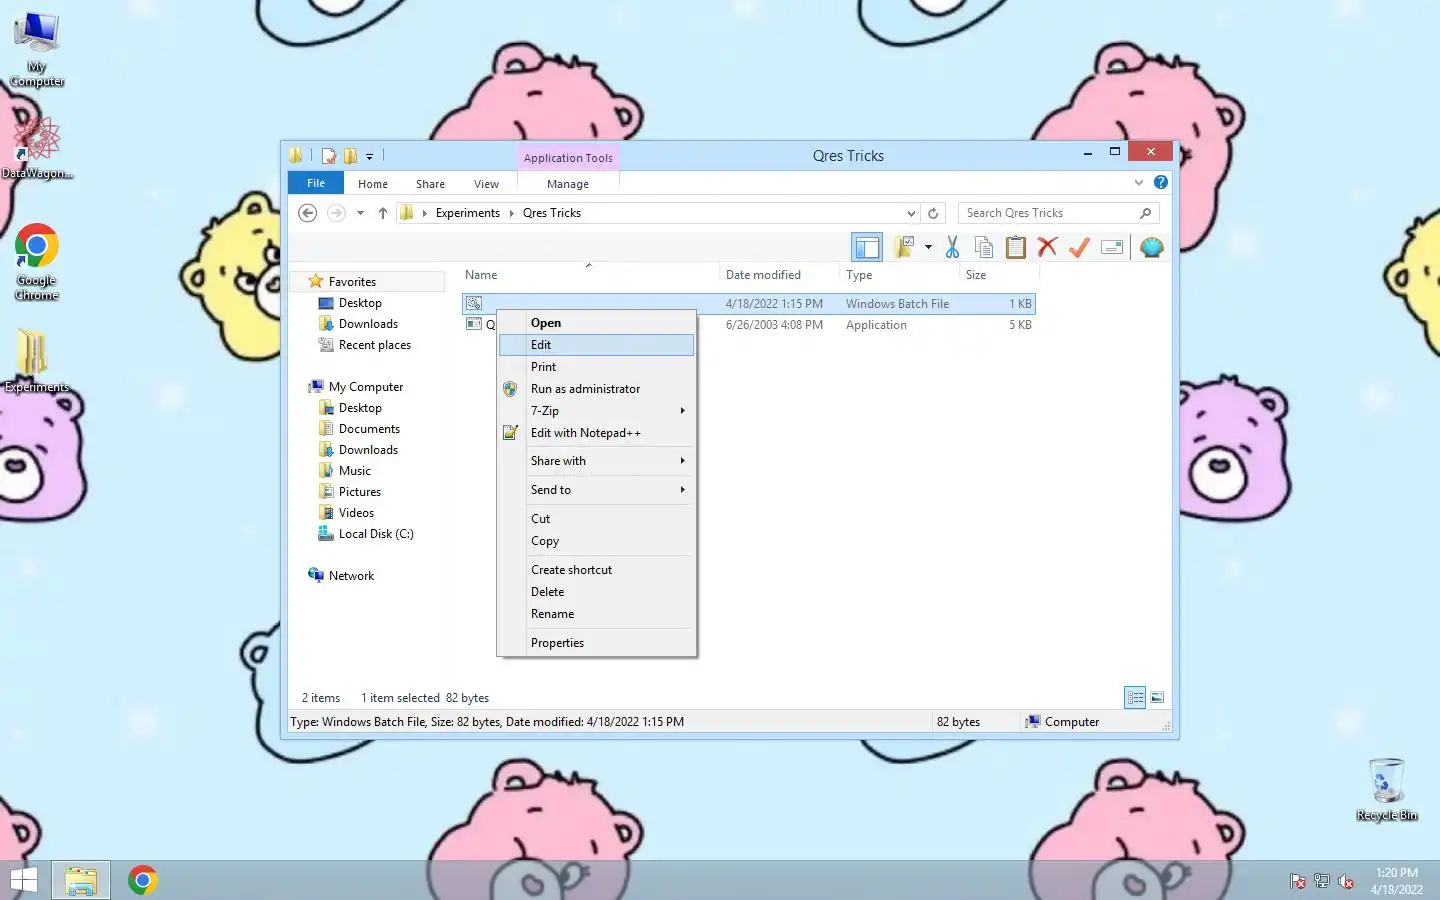Open Recent places under Favorites

click(x=364, y=345)
